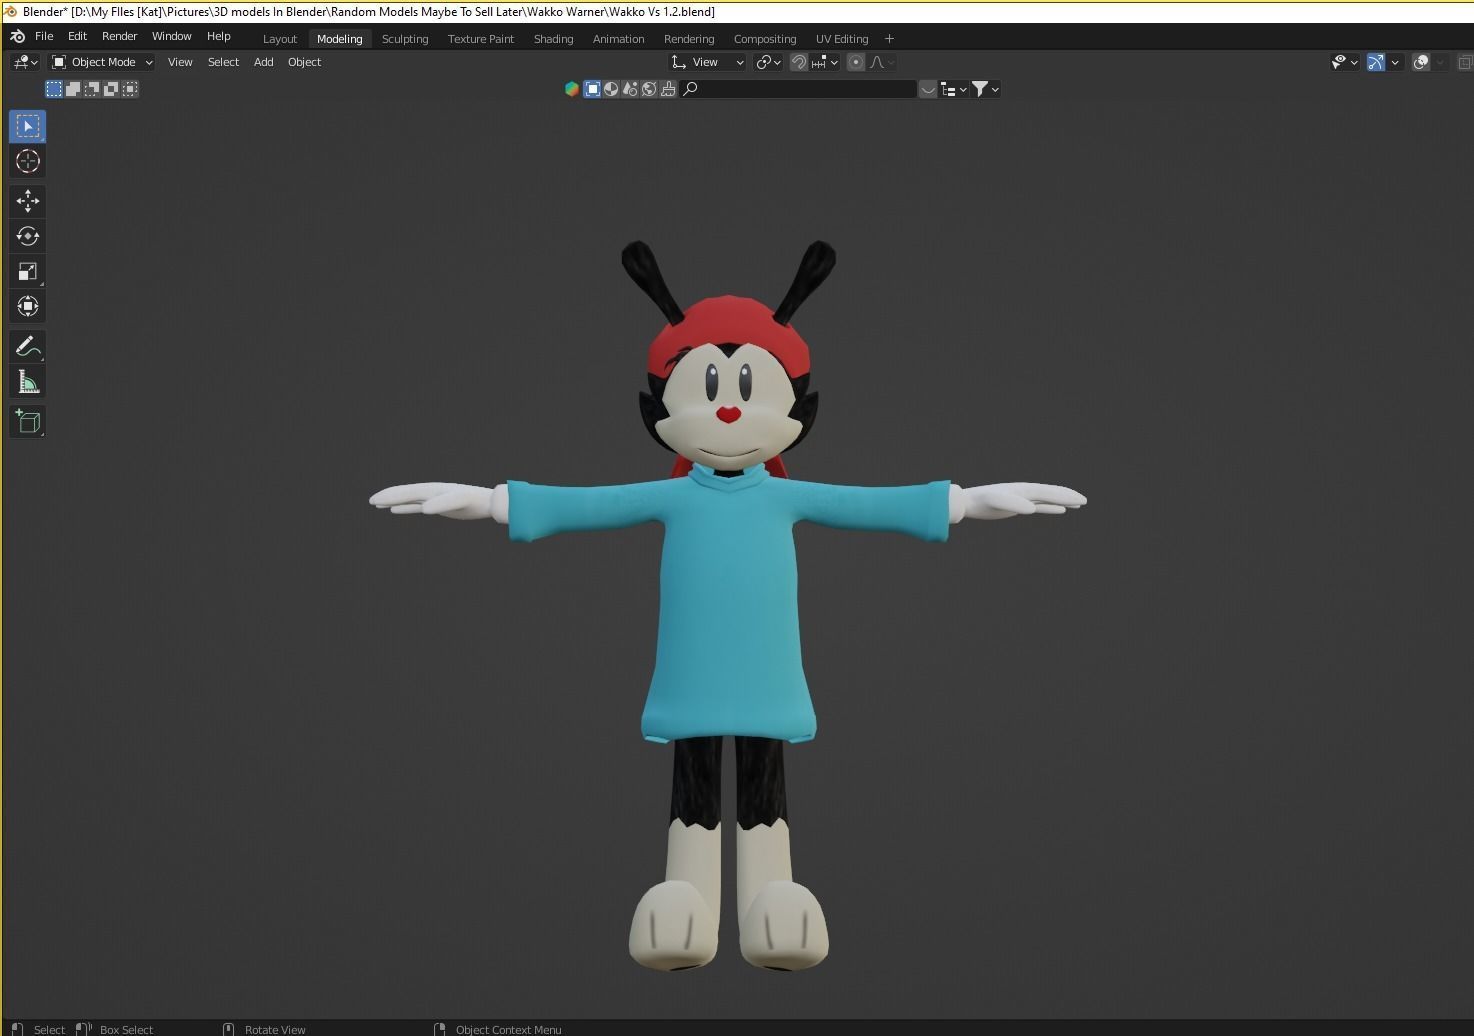Toggle viewport gizmos display
This screenshot has width=1474, height=1036.
[x=1376, y=62]
